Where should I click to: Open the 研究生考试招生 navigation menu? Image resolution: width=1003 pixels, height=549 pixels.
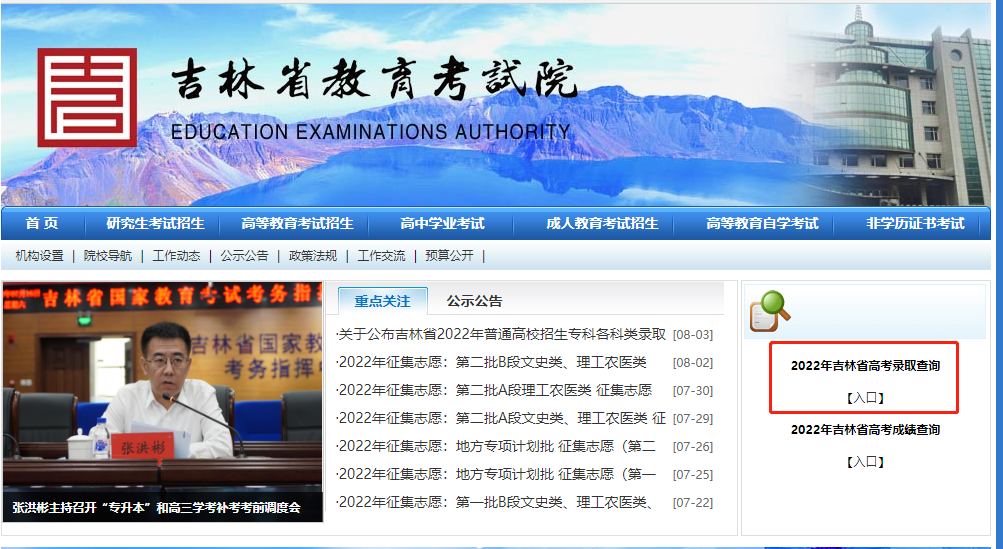155,223
